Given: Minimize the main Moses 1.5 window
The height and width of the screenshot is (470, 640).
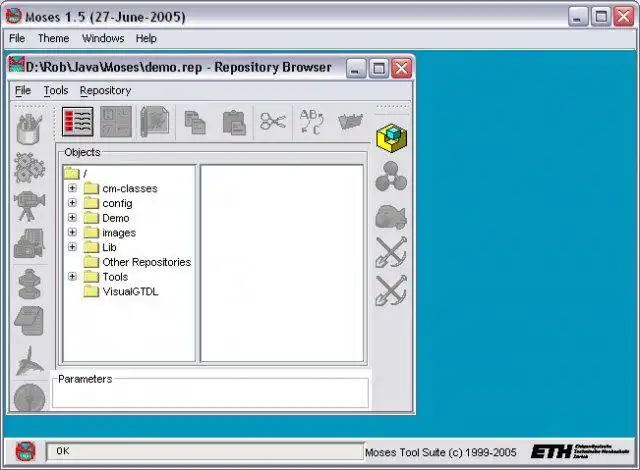Looking at the screenshot, I should click(578, 17).
